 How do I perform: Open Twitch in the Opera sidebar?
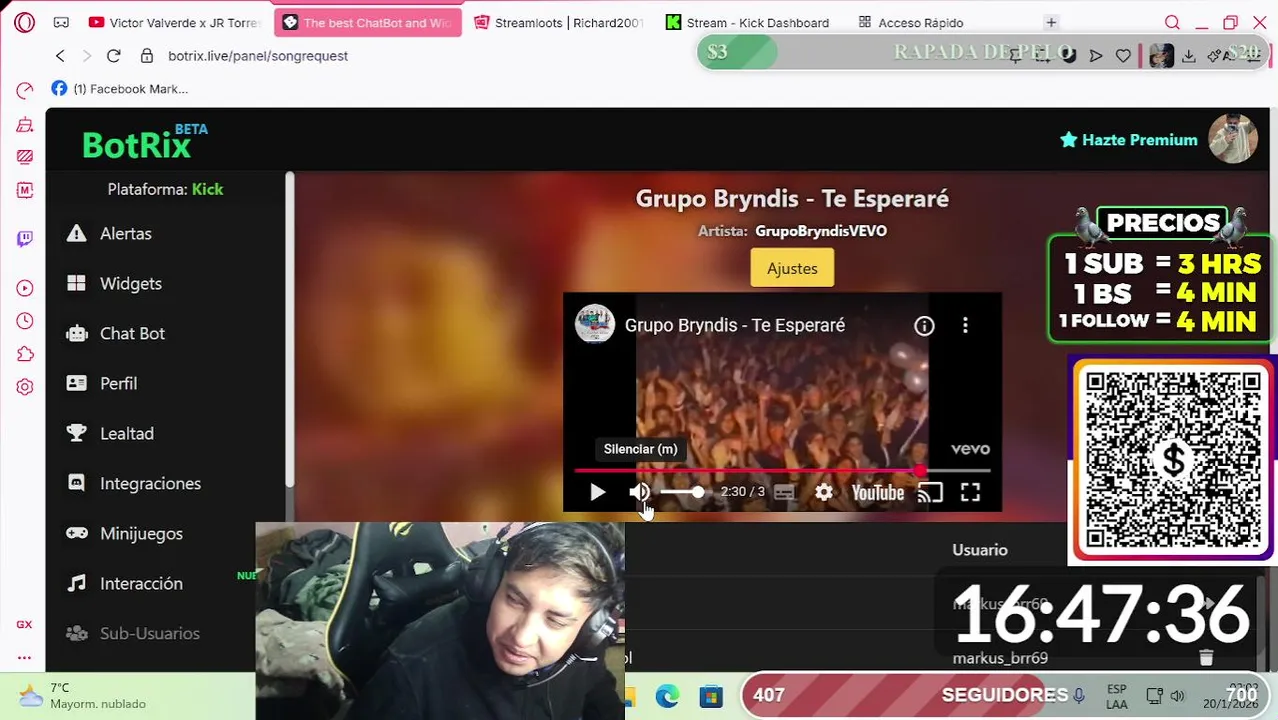(25, 238)
